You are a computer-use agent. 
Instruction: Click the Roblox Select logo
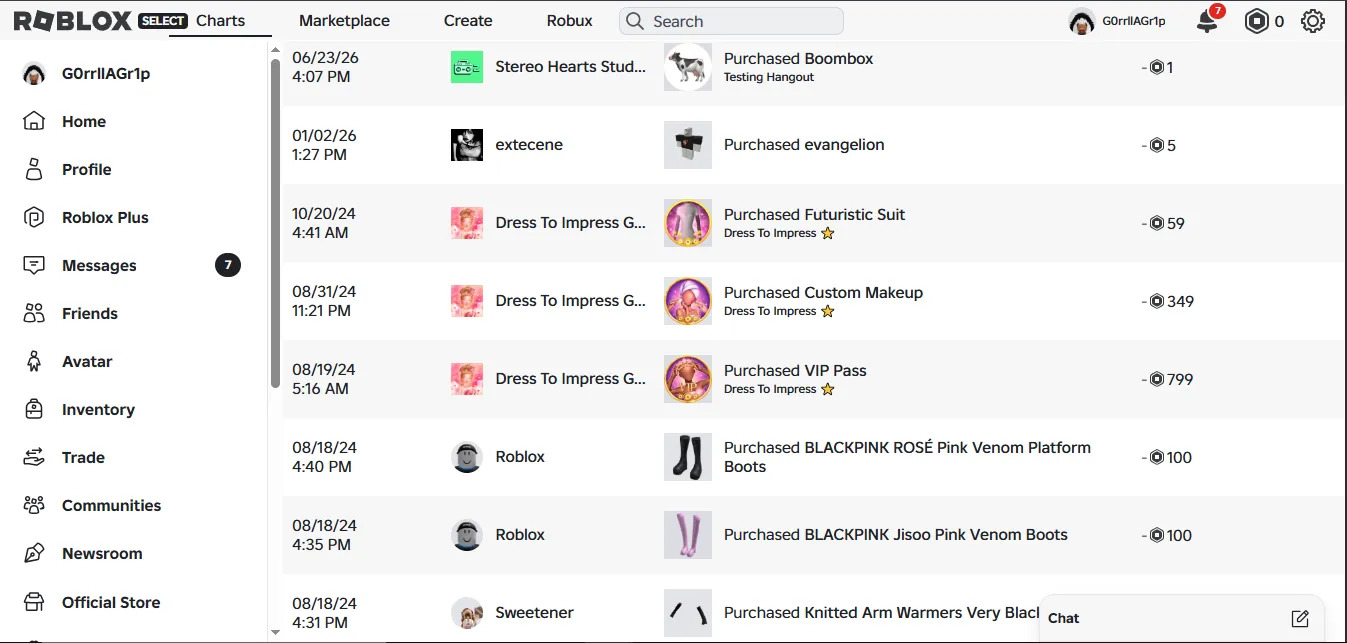coord(100,21)
